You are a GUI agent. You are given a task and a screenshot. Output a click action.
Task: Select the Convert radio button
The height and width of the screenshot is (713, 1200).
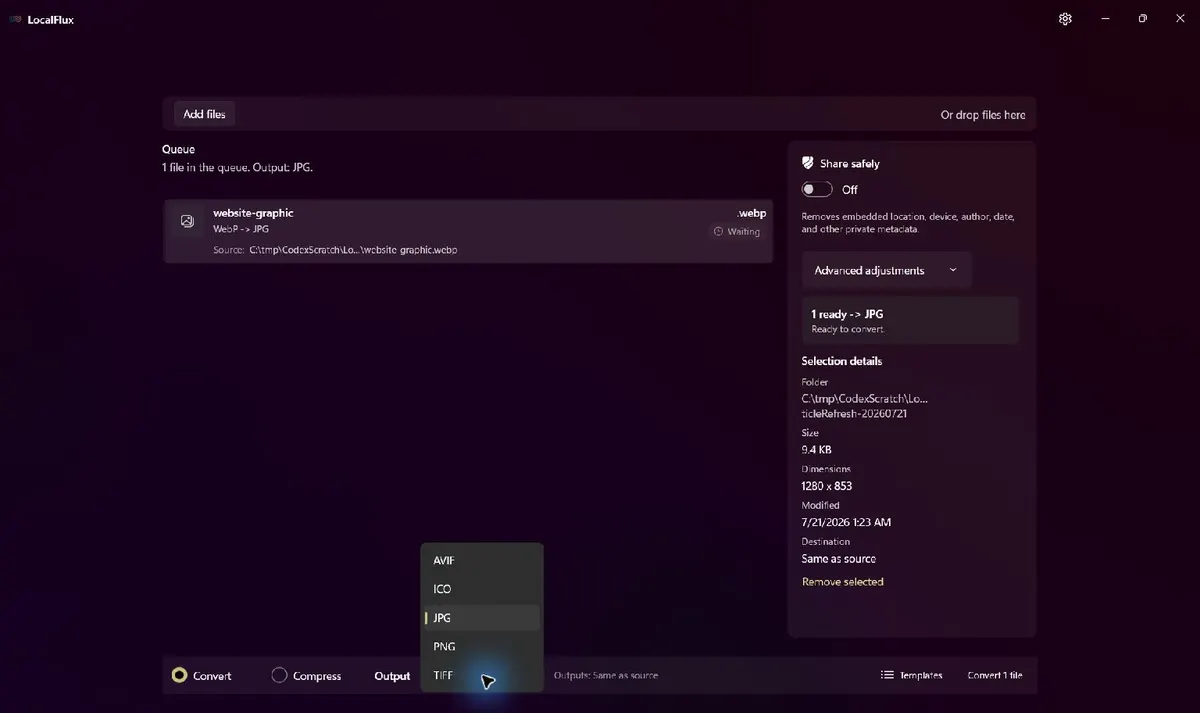tap(179, 675)
